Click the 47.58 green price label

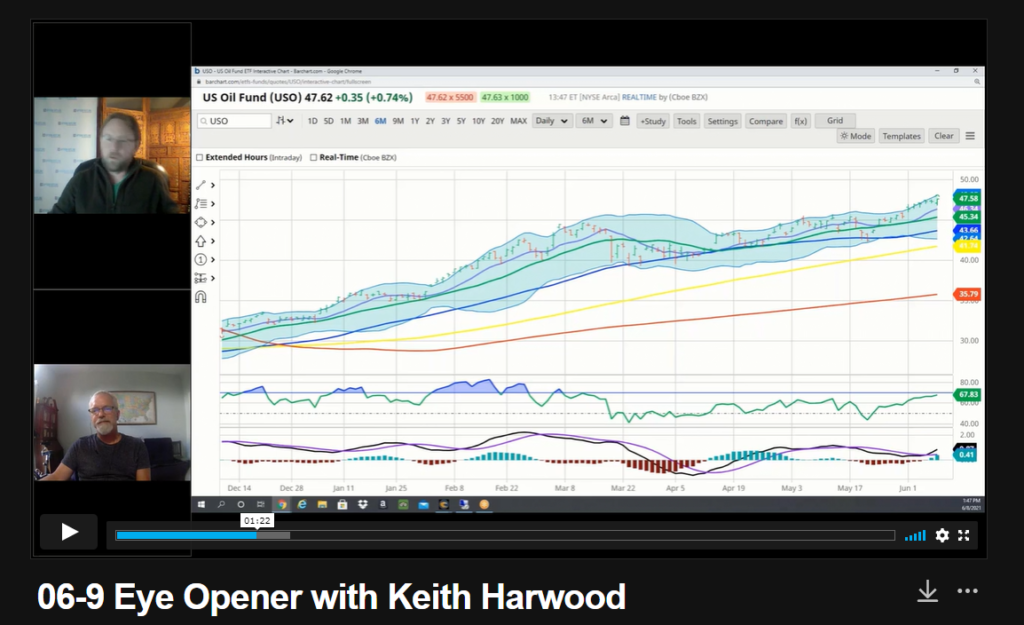(967, 198)
